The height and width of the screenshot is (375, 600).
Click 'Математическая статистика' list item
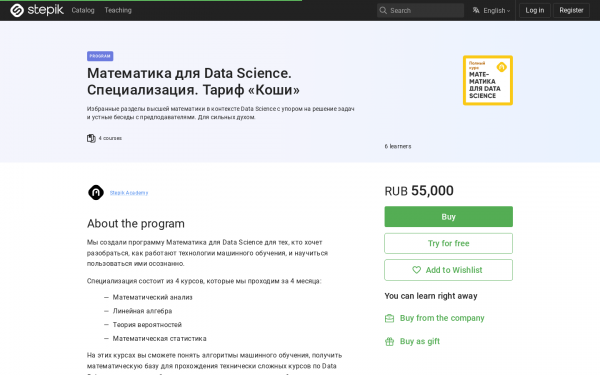tap(159, 339)
